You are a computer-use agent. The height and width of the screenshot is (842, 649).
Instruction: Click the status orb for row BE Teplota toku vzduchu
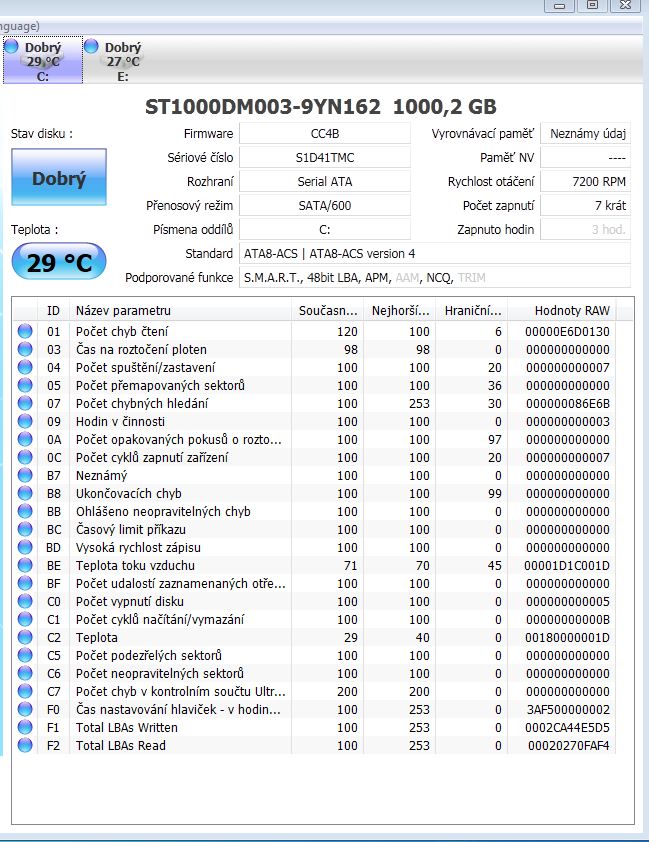(25, 565)
